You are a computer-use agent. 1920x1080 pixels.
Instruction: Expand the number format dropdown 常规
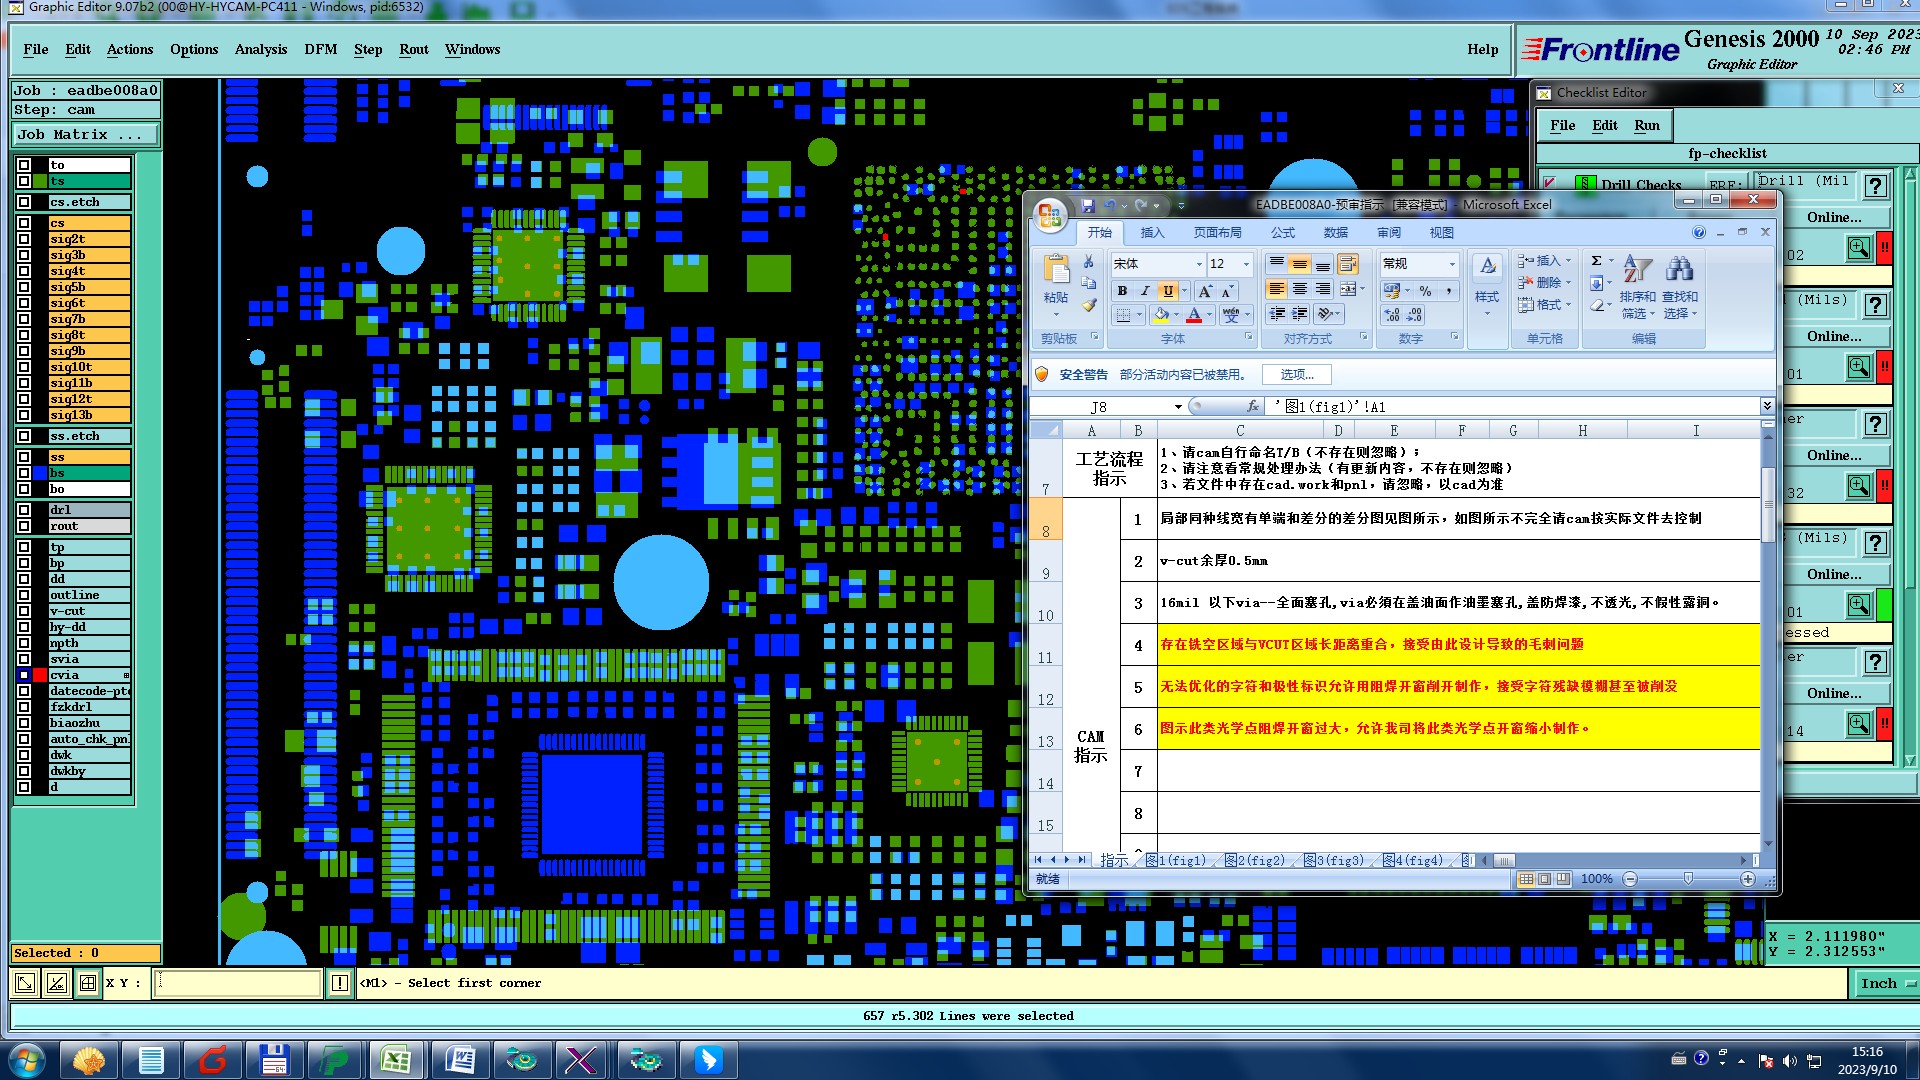click(1452, 264)
